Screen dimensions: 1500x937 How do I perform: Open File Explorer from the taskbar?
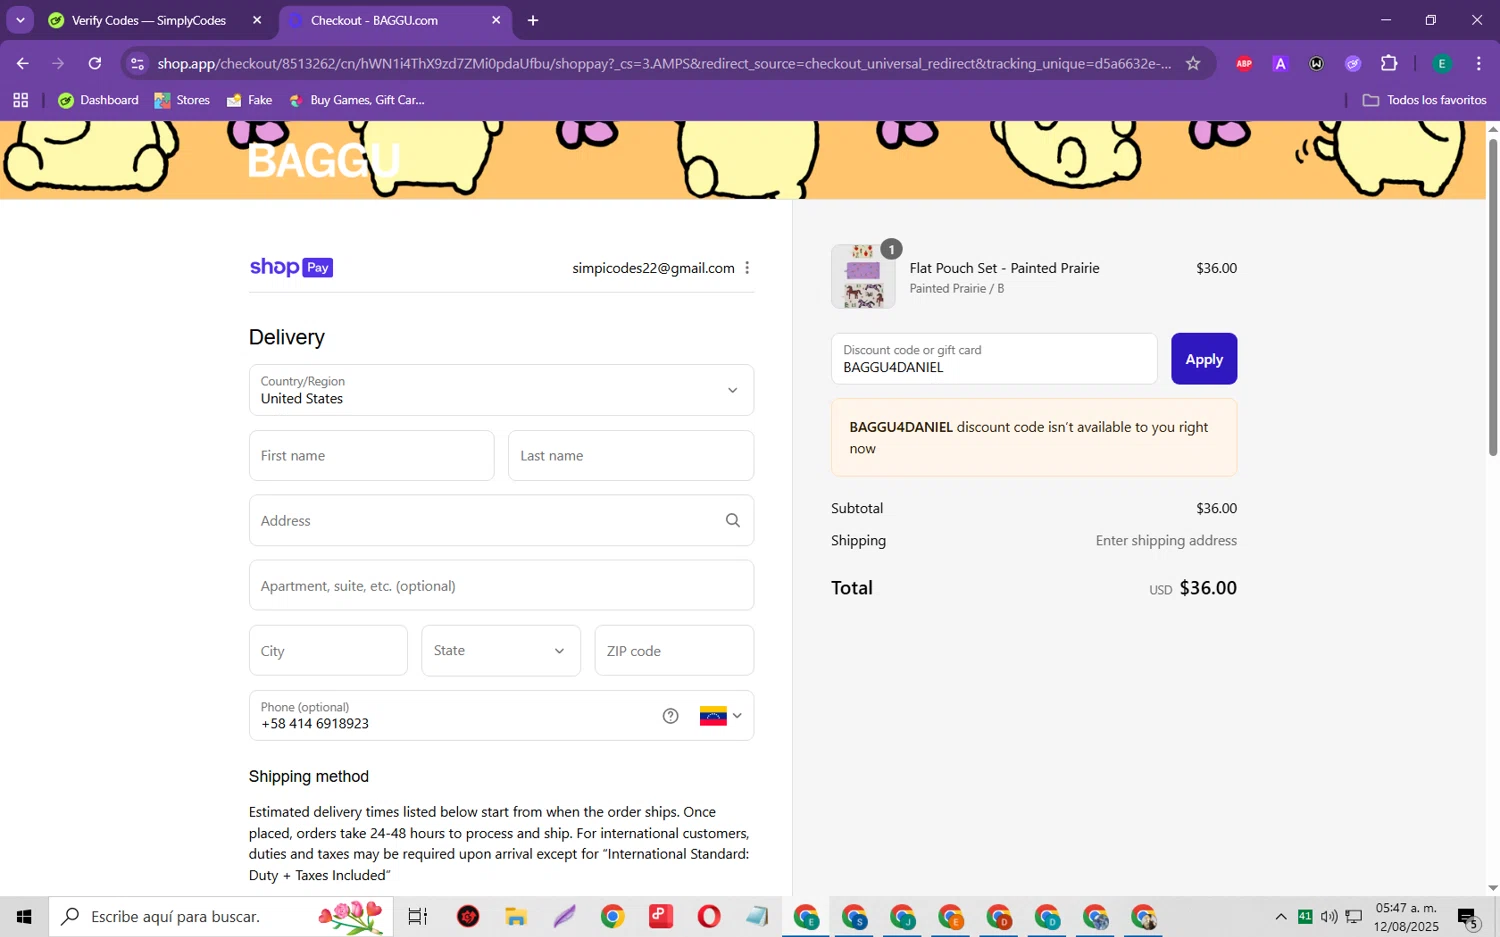pos(516,916)
